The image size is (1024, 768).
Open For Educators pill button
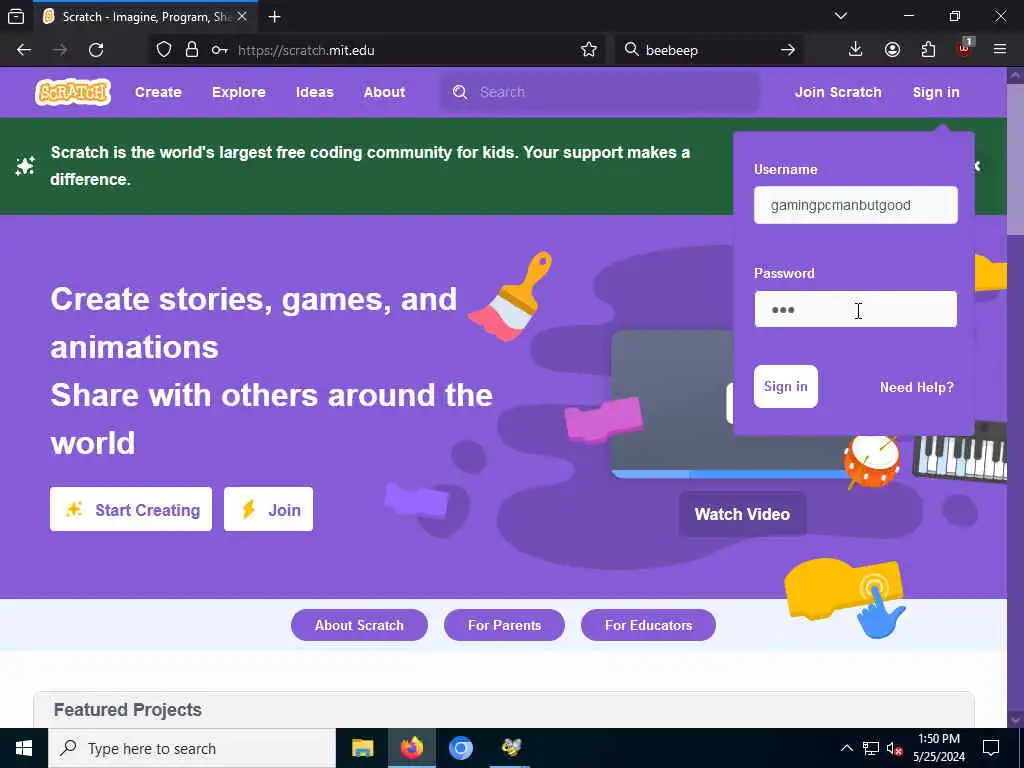coord(648,625)
